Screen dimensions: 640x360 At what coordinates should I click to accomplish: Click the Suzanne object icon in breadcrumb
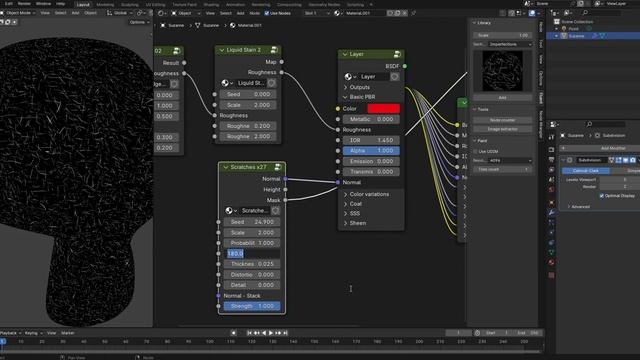point(163,25)
